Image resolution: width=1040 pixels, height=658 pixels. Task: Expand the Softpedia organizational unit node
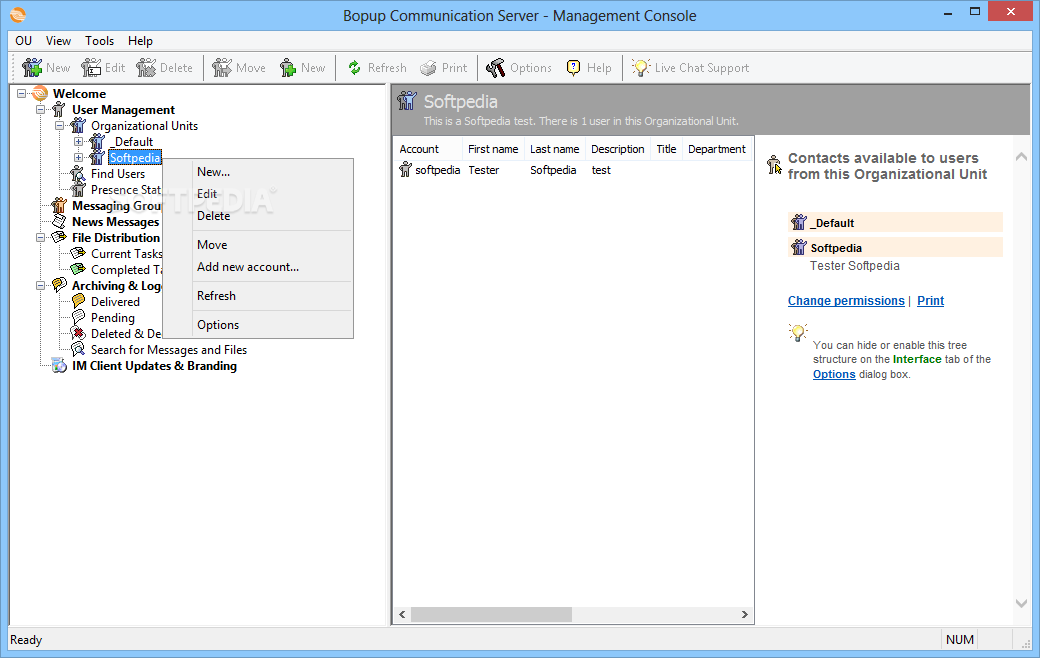click(78, 158)
